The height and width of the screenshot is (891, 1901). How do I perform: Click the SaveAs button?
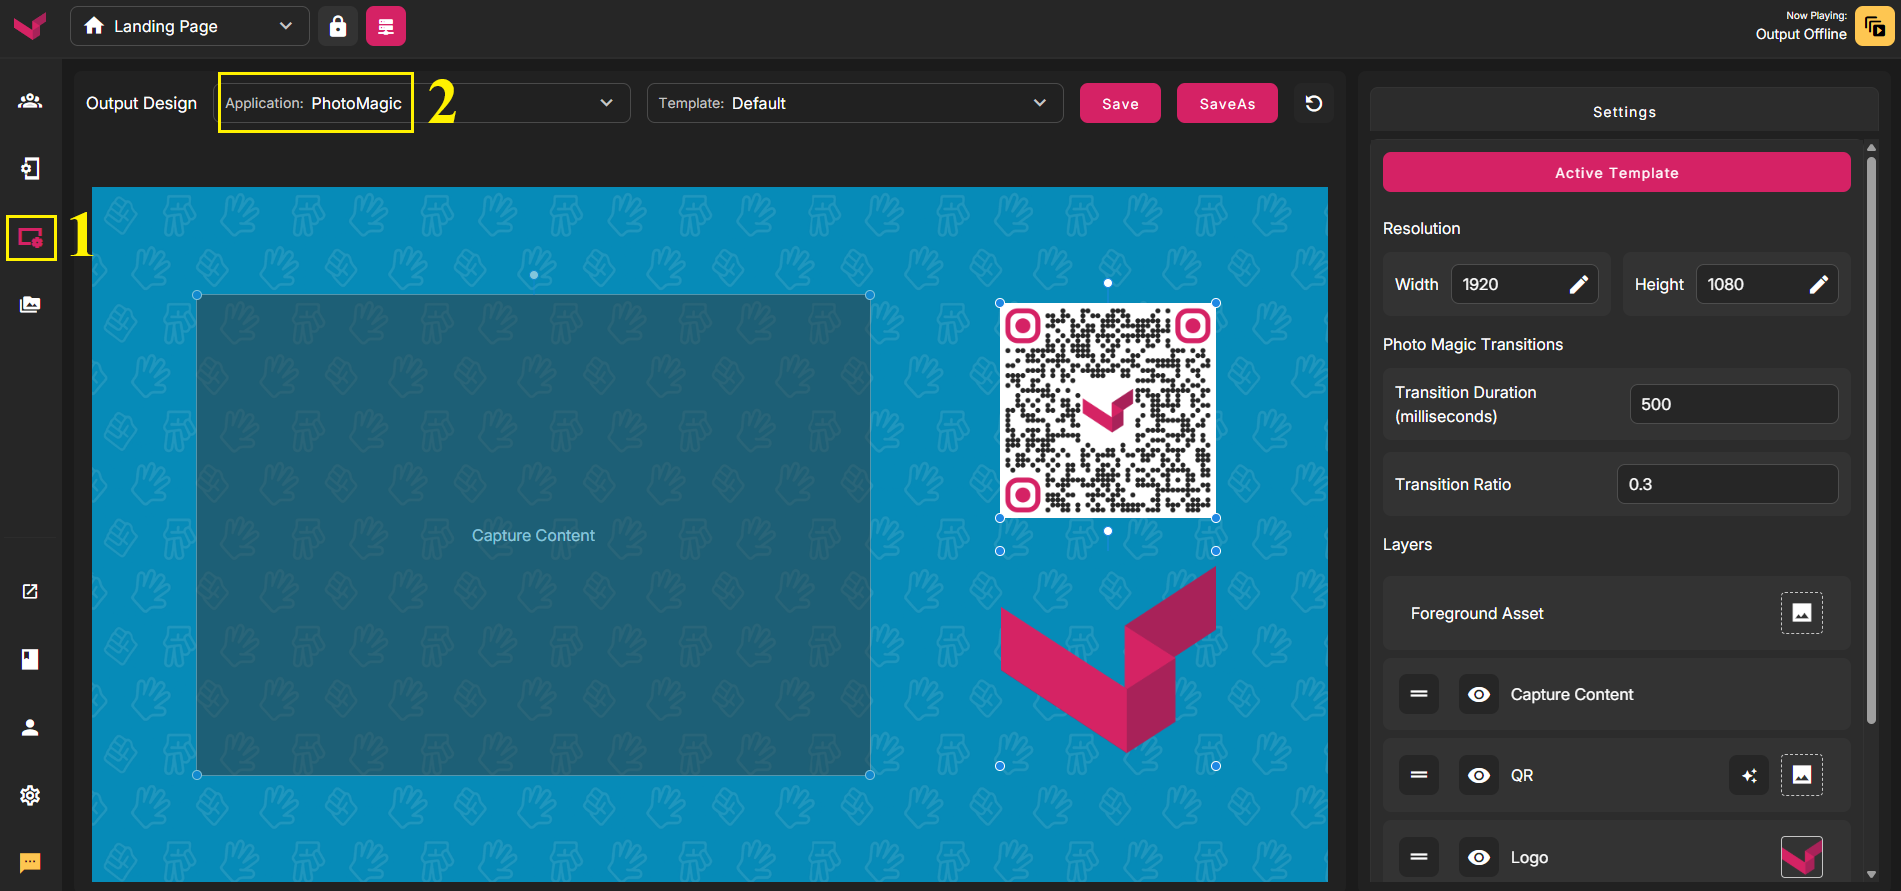click(1227, 103)
